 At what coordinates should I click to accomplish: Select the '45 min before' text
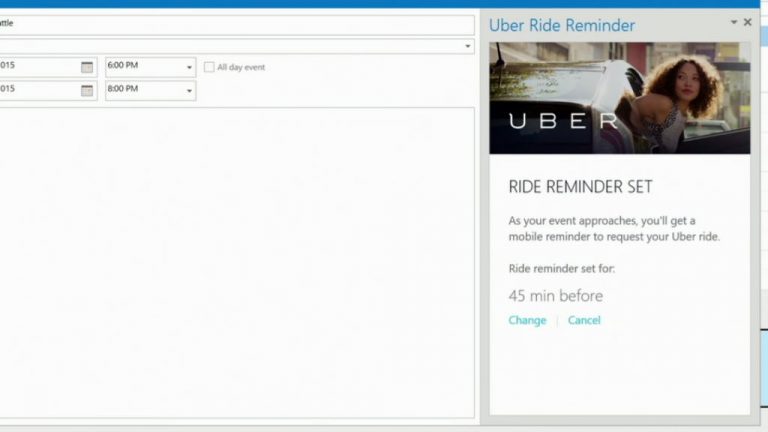click(555, 296)
